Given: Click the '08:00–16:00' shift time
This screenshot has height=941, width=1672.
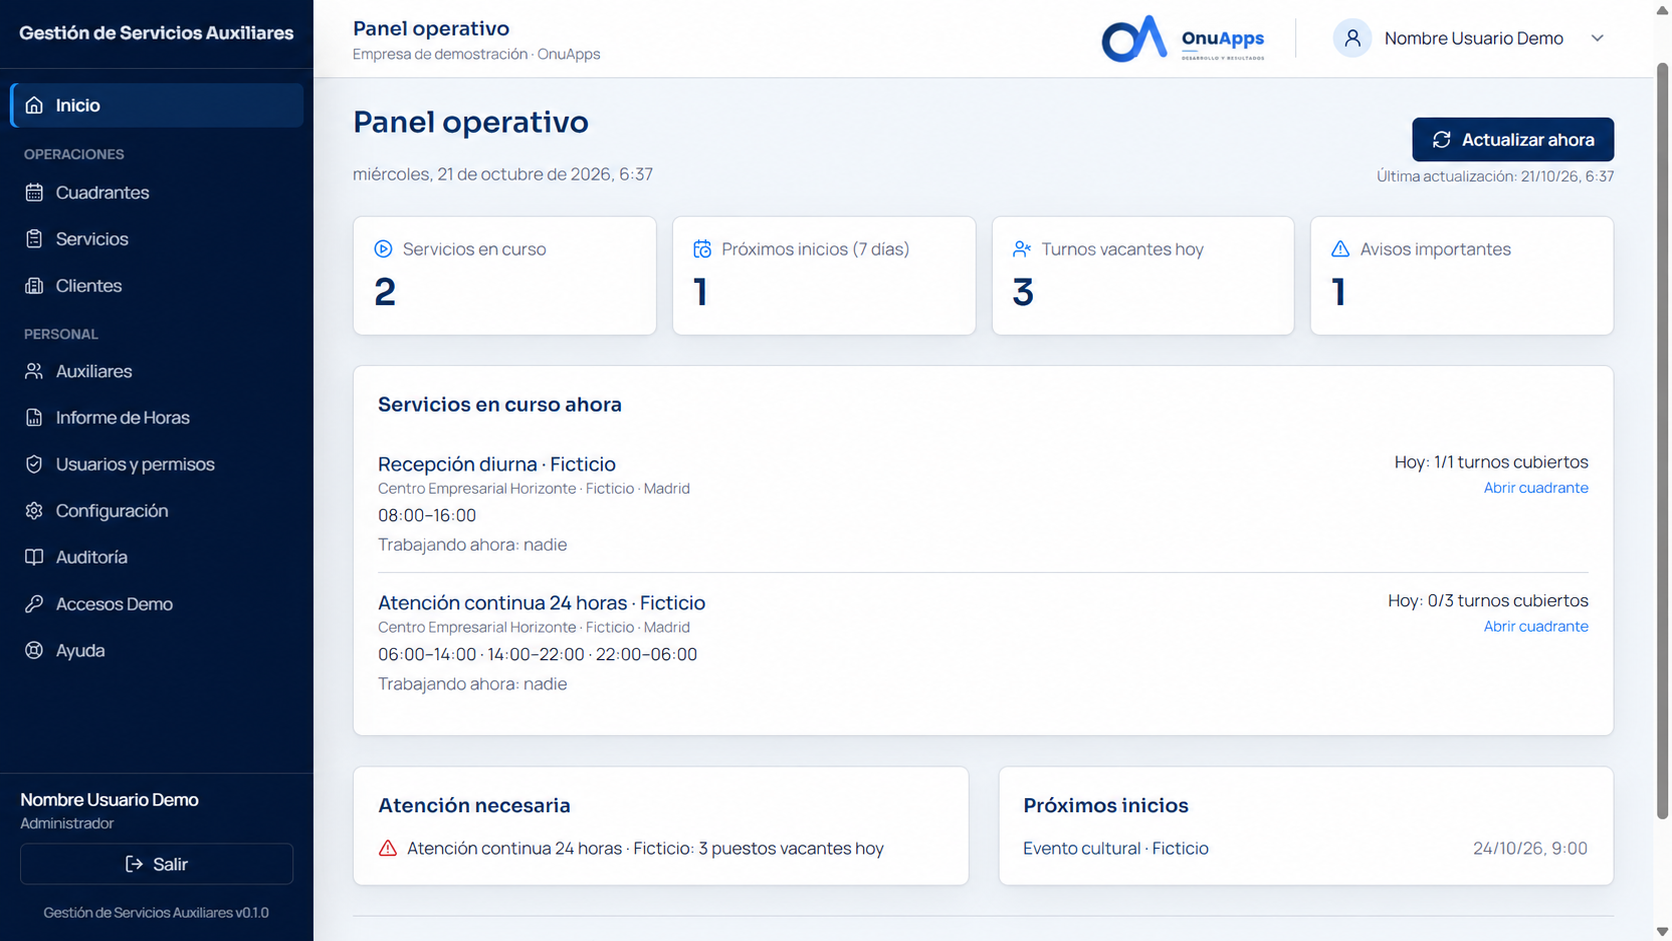Looking at the screenshot, I should pyautogui.click(x=427, y=515).
